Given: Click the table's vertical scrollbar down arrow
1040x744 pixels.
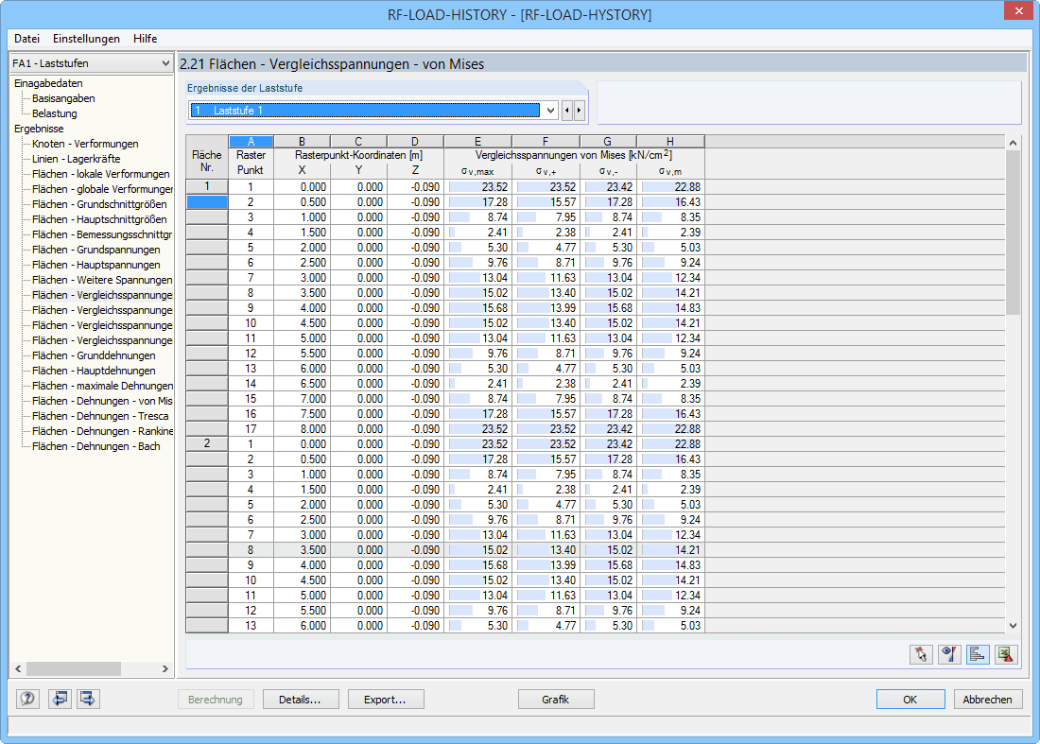Looking at the screenshot, I should 1013,625.
